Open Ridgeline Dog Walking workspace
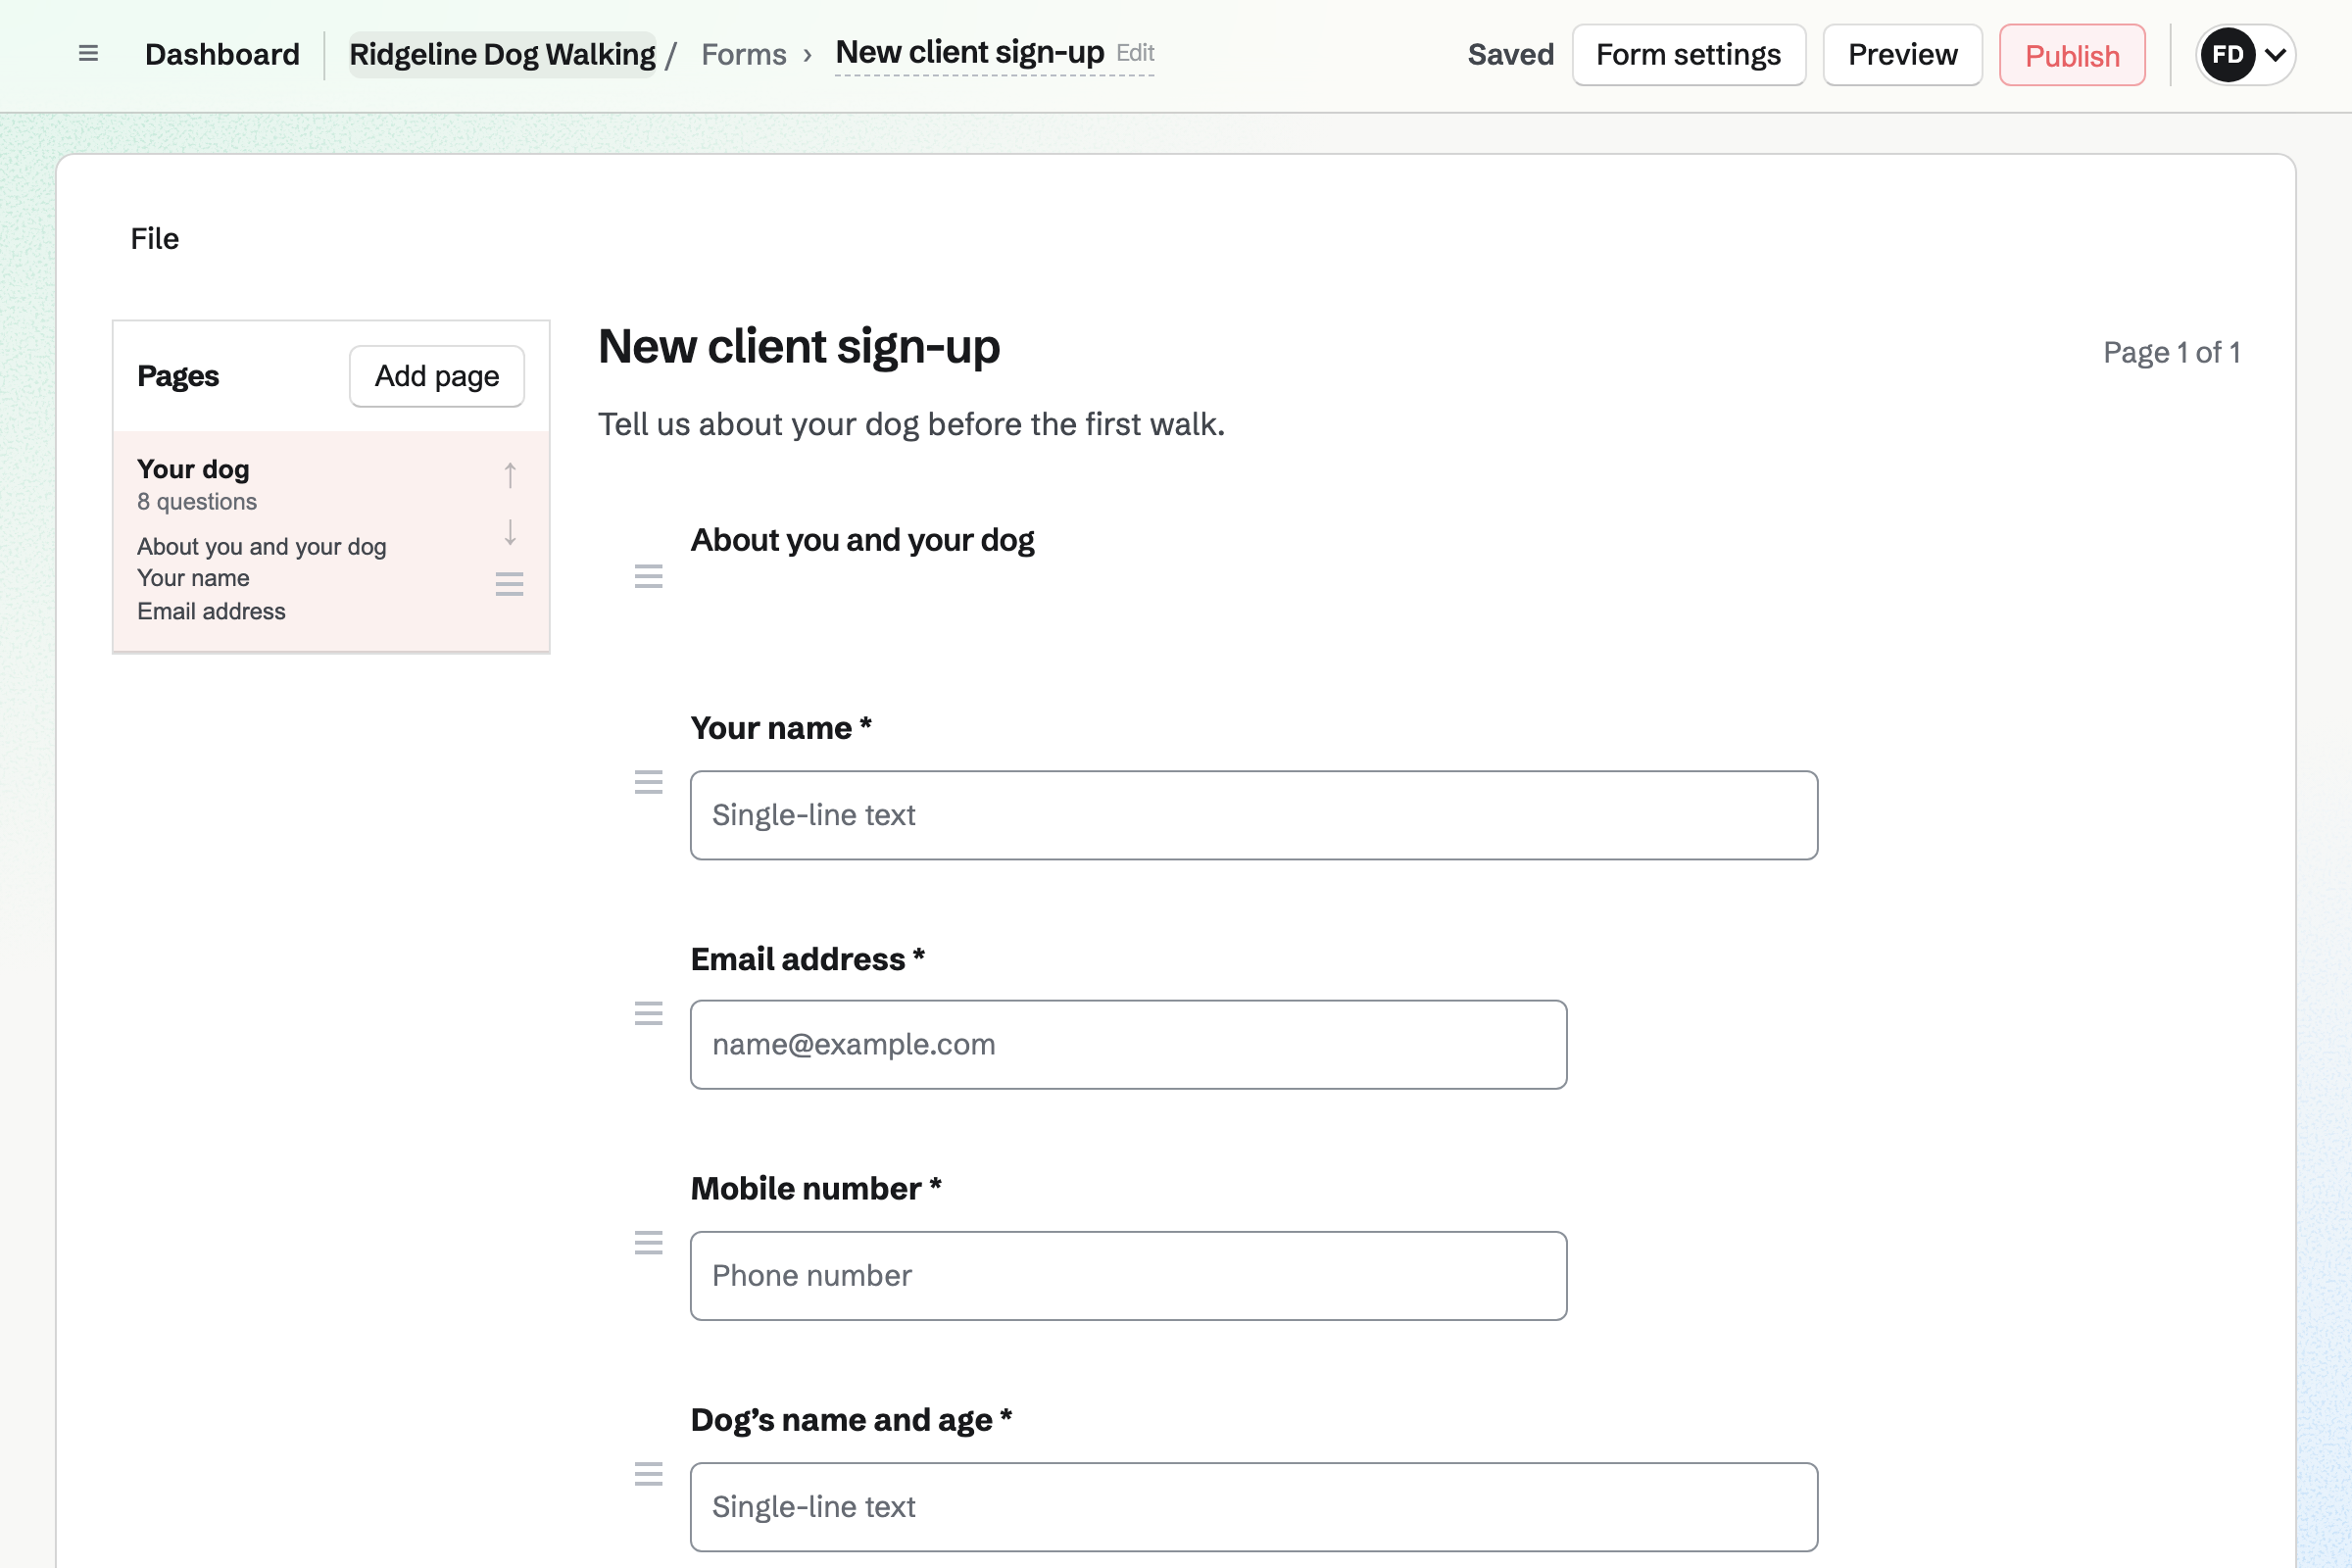The width and height of the screenshot is (2352, 1568). click(502, 54)
